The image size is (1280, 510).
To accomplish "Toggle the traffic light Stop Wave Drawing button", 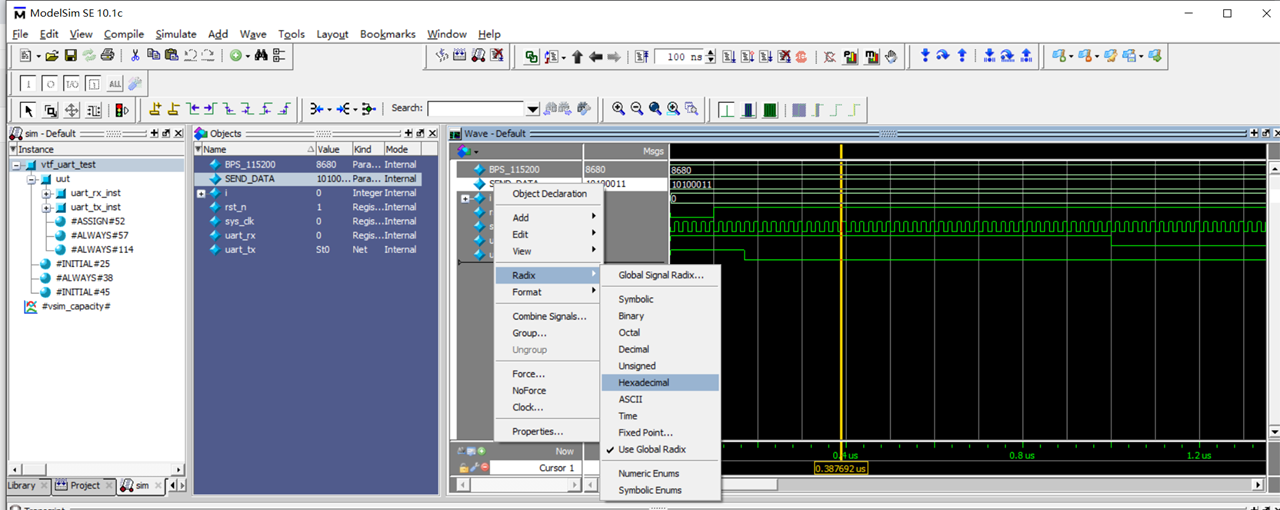I will pyautogui.click(x=122, y=110).
